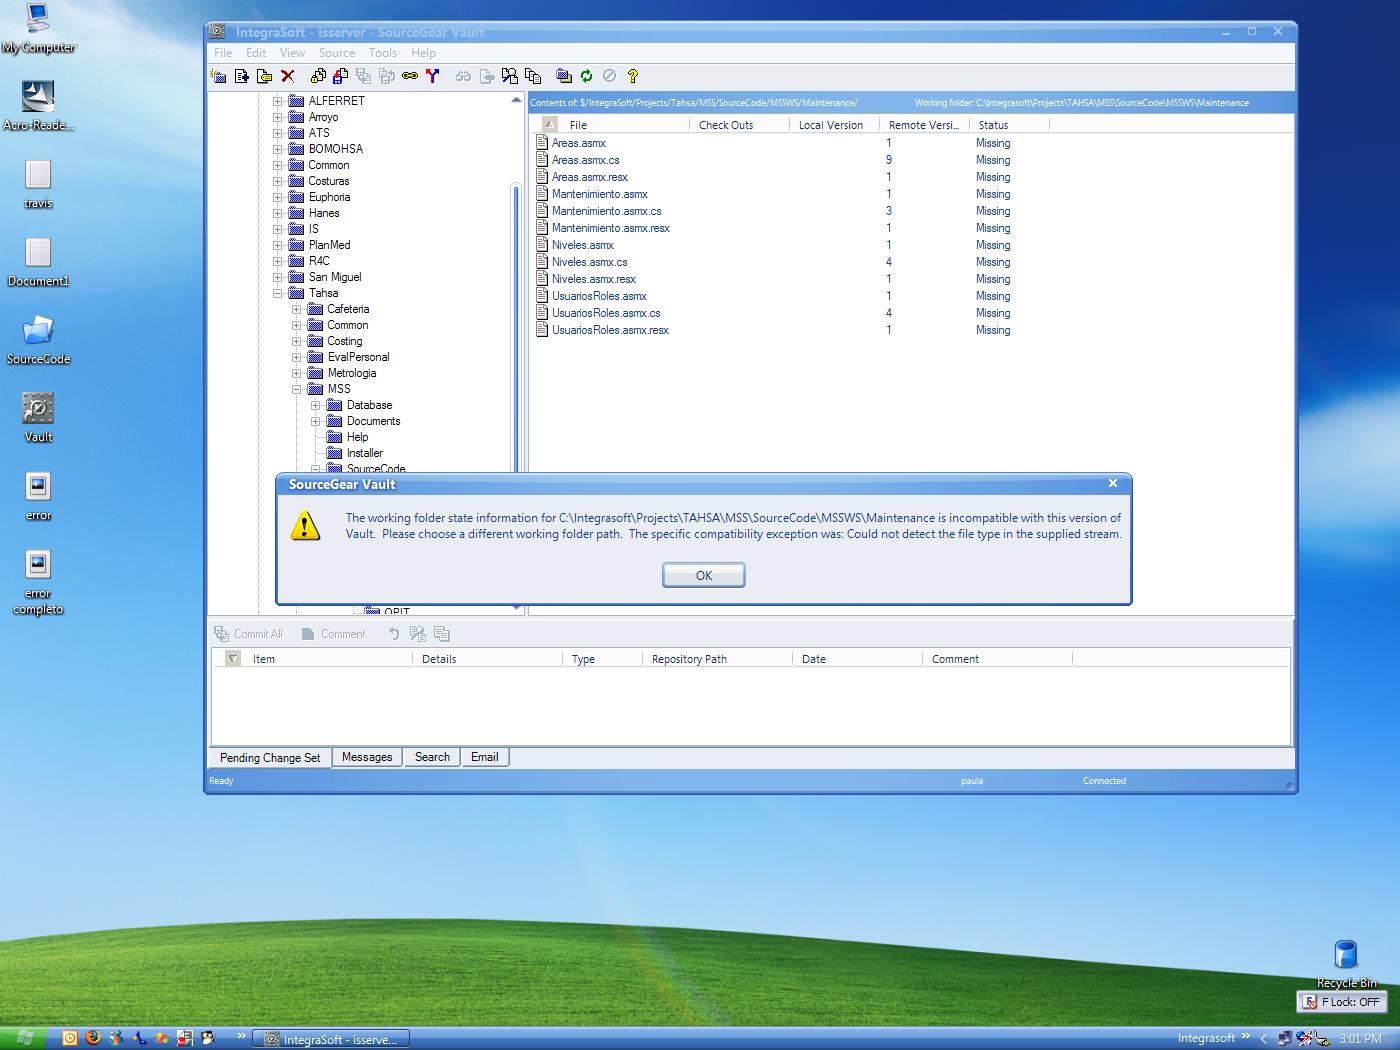The width and height of the screenshot is (1400, 1050).
Task: Click OK in the SourceGear Vault dialog
Action: (704, 575)
